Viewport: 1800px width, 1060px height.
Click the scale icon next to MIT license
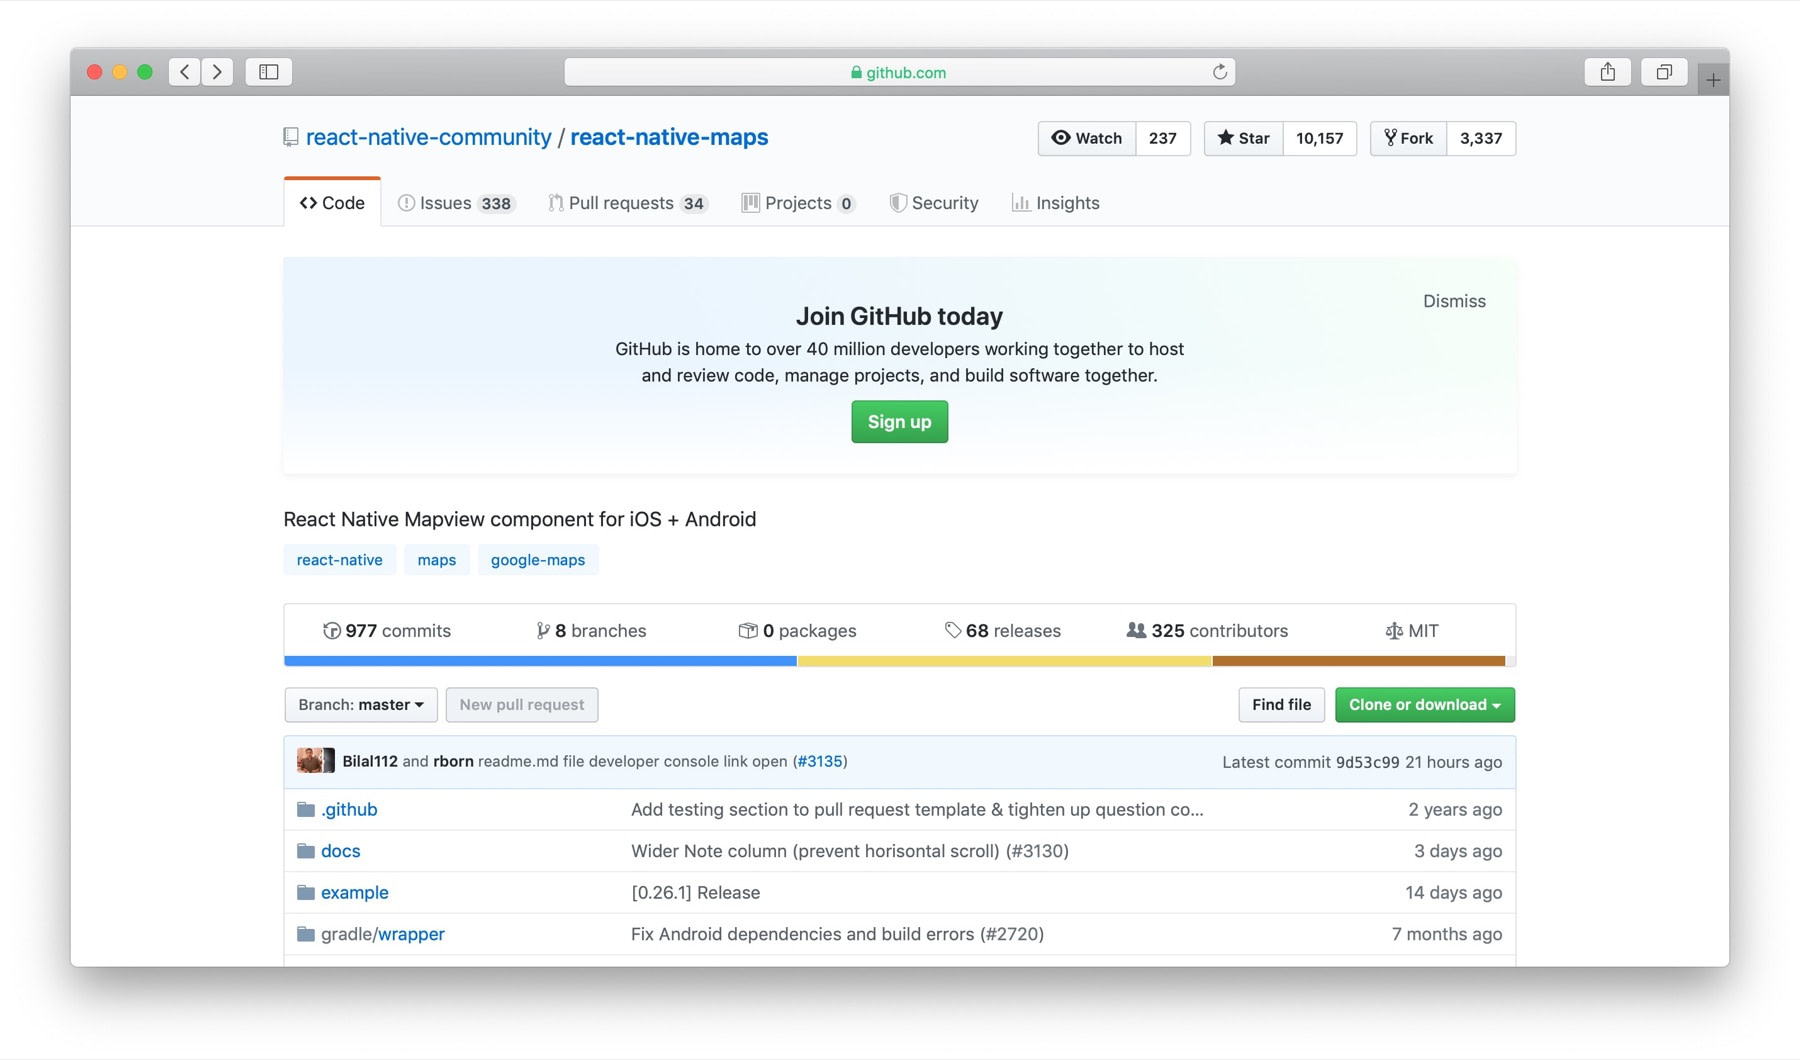click(1394, 631)
